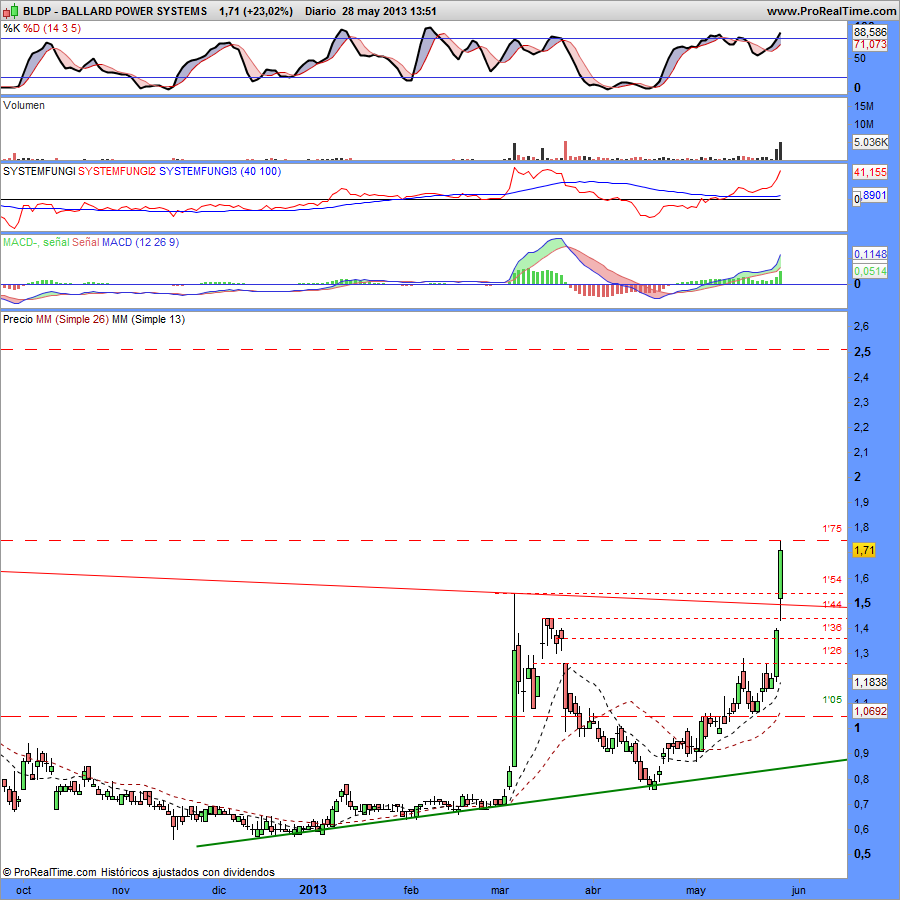Click the 1,0692 moving average value tag
900x900 pixels.
coord(870,711)
